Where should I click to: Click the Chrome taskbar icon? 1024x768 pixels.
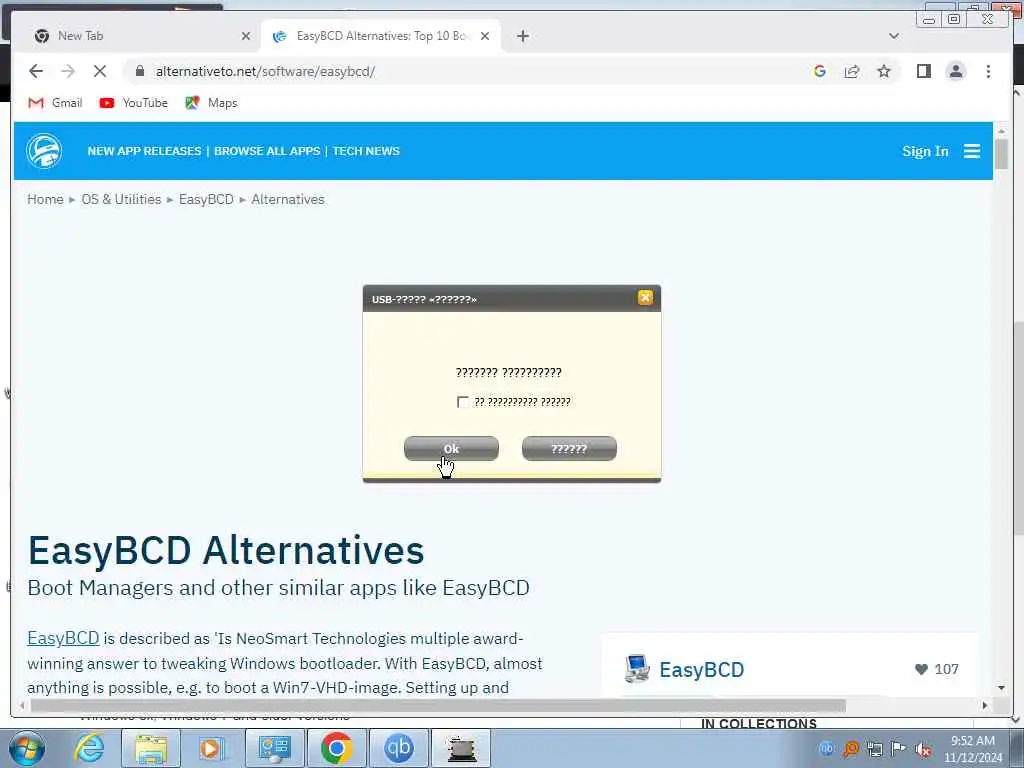(x=336, y=748)
